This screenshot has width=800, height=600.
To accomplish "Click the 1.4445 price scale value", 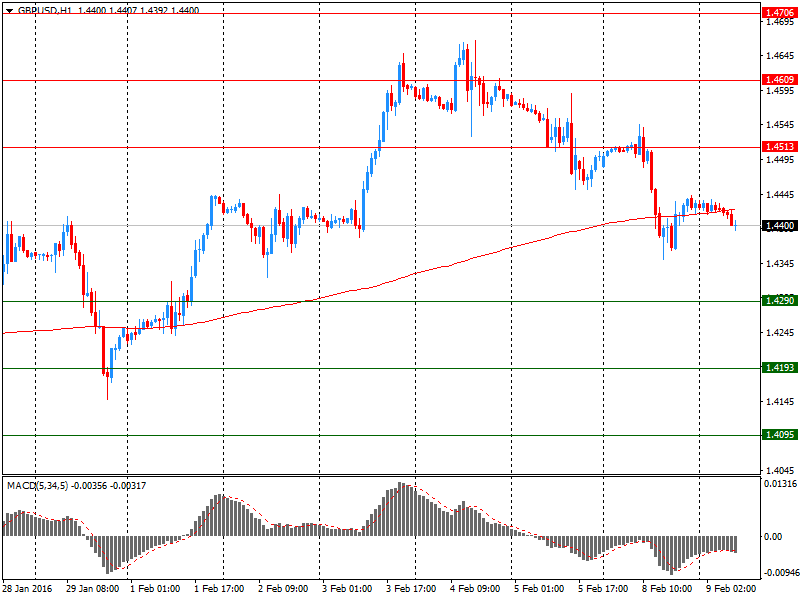I will tap(780, 194).
